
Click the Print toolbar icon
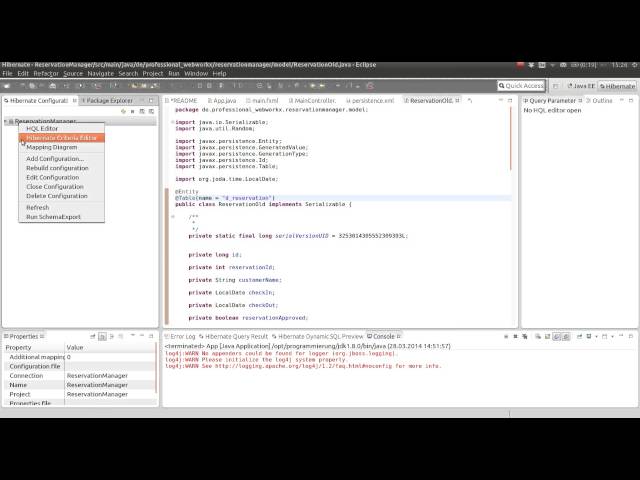pos(52,86)
